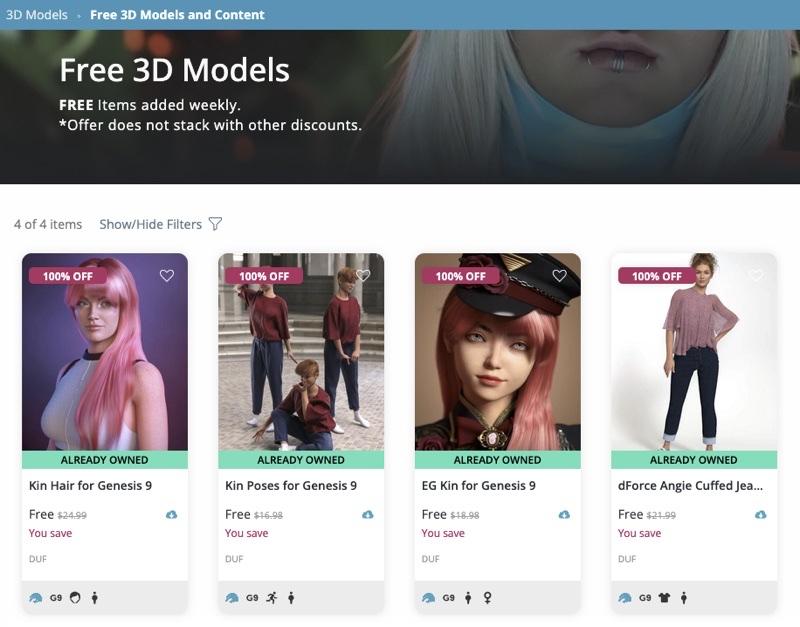Click running pose icon on Kin Poses card

272,597
